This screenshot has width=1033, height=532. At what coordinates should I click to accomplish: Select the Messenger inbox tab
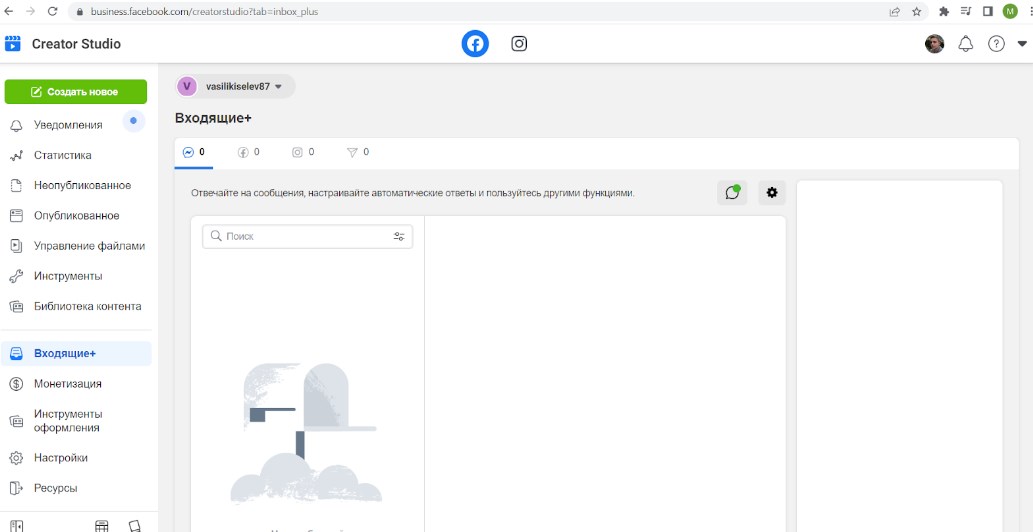(x=194, y=153)
